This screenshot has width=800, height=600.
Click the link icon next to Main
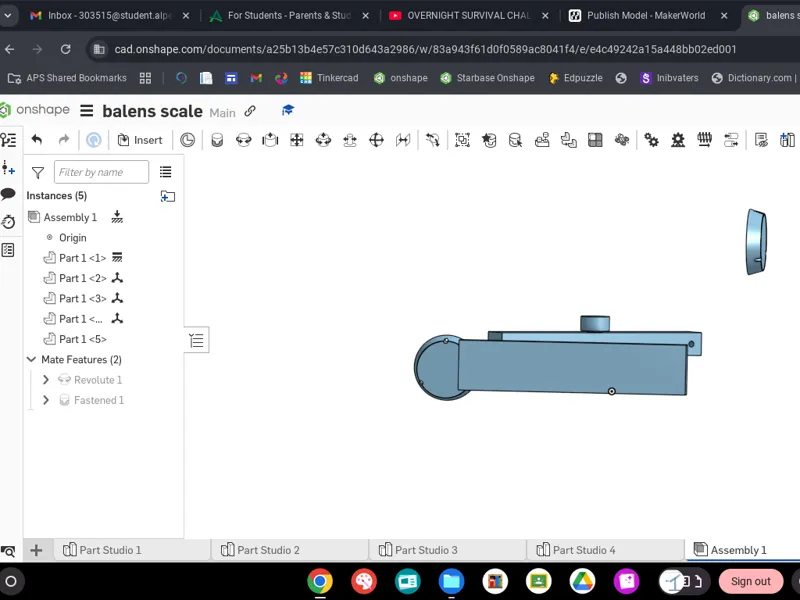[249, 111]
